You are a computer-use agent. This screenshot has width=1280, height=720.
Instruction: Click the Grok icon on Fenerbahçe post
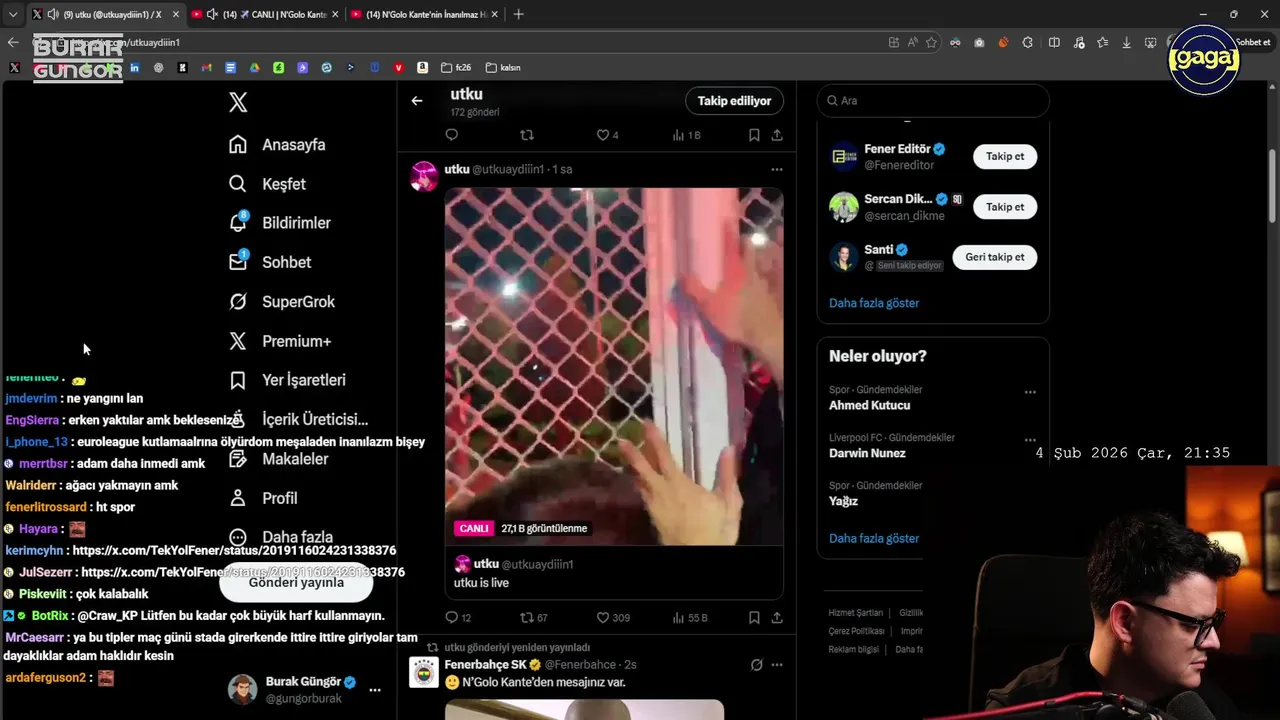pos(757,665)
